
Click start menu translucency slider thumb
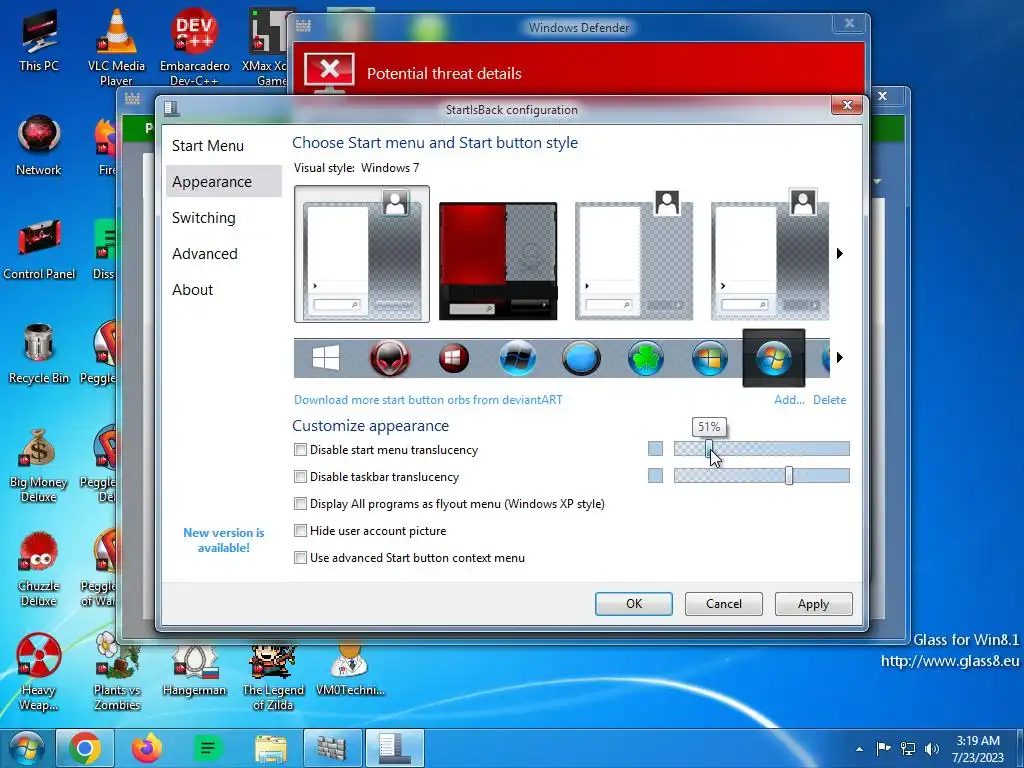tap(709, 449)
